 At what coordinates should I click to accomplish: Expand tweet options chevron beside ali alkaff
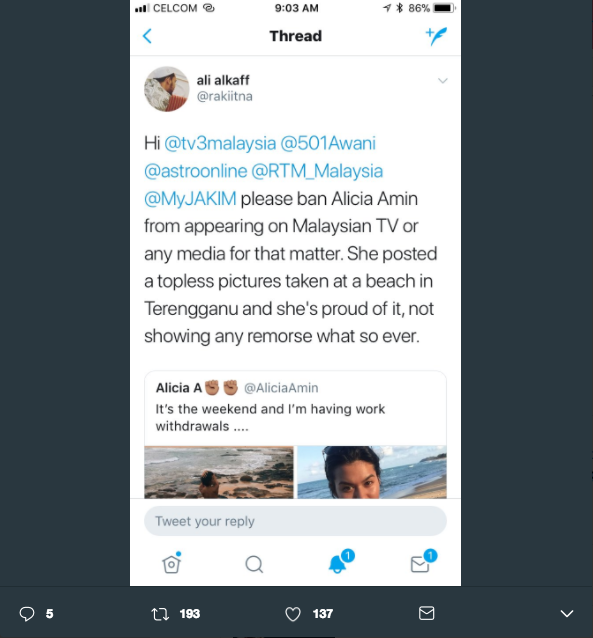442,81
